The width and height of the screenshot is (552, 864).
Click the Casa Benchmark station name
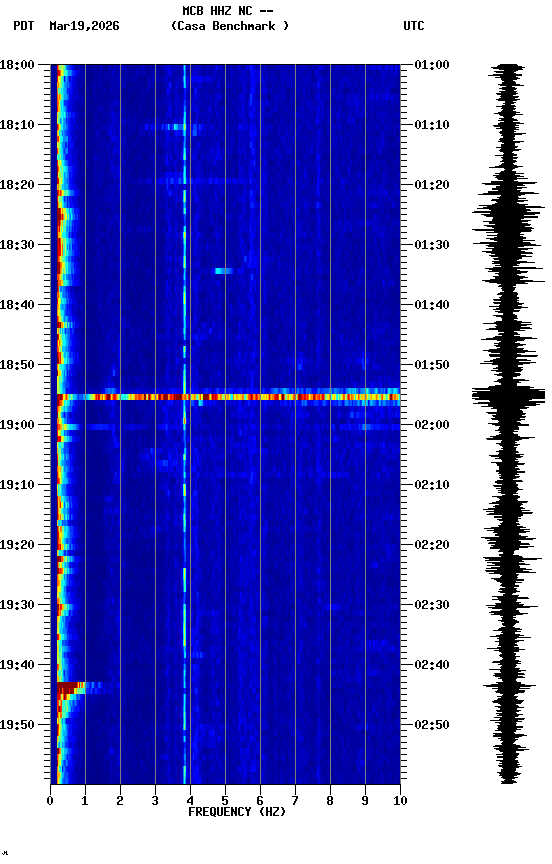pos(230,26)
